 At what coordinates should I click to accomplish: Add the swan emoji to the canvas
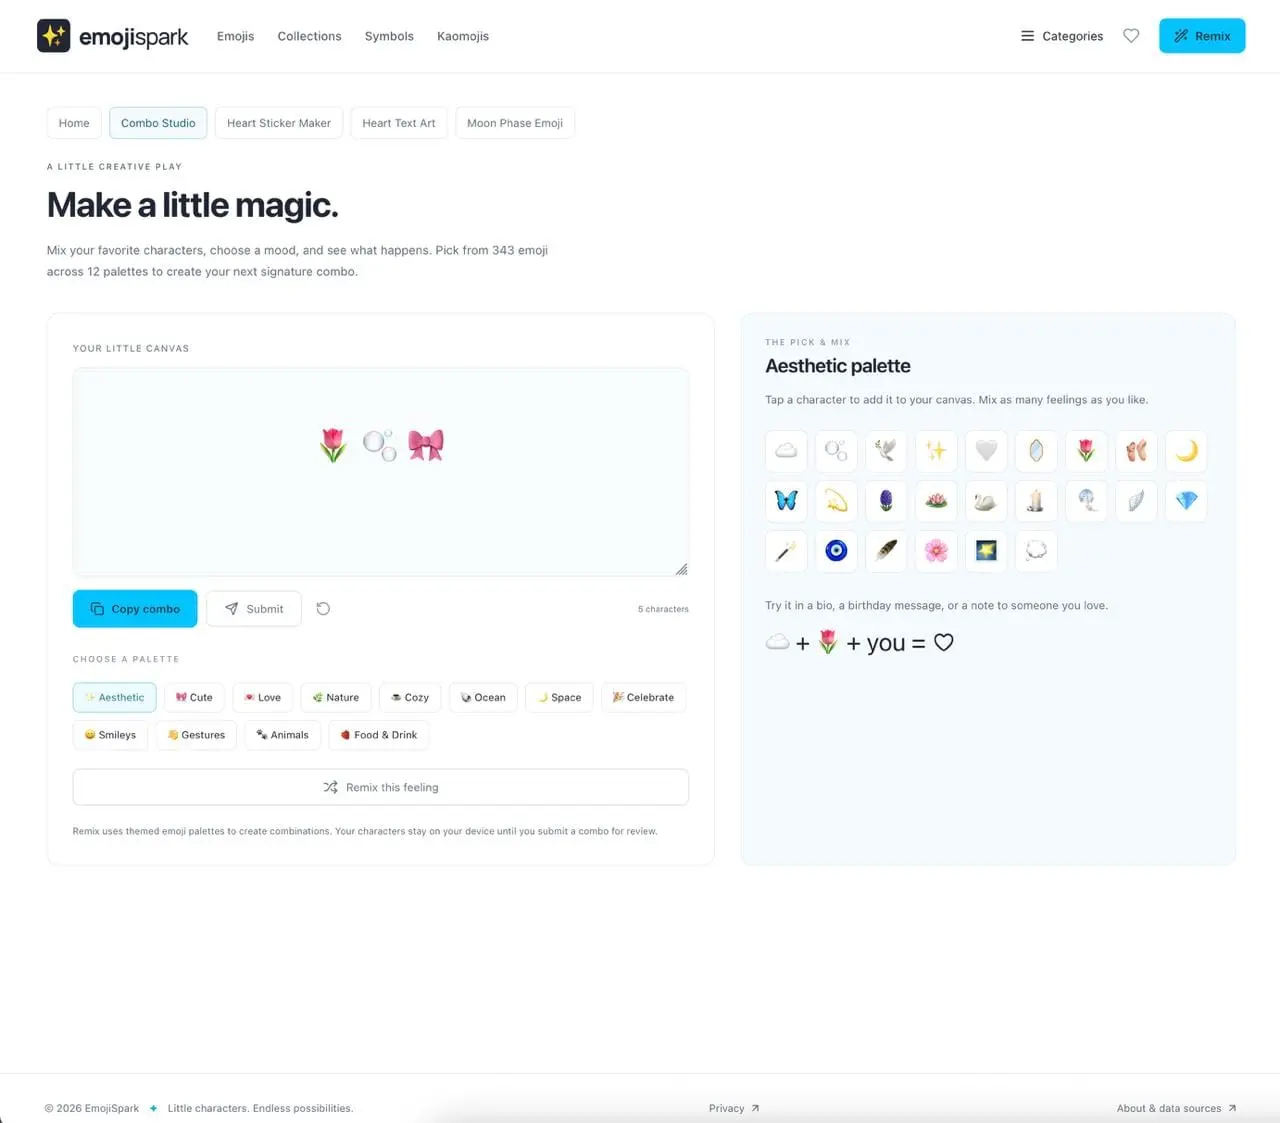(986, 501)
